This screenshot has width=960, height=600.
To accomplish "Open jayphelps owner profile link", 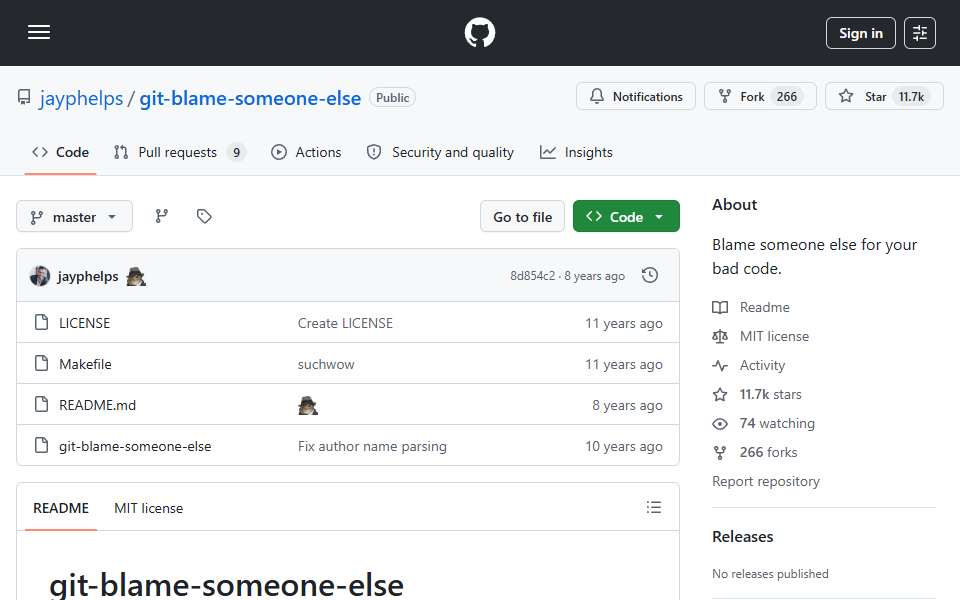I will click(x=81, y=98).
